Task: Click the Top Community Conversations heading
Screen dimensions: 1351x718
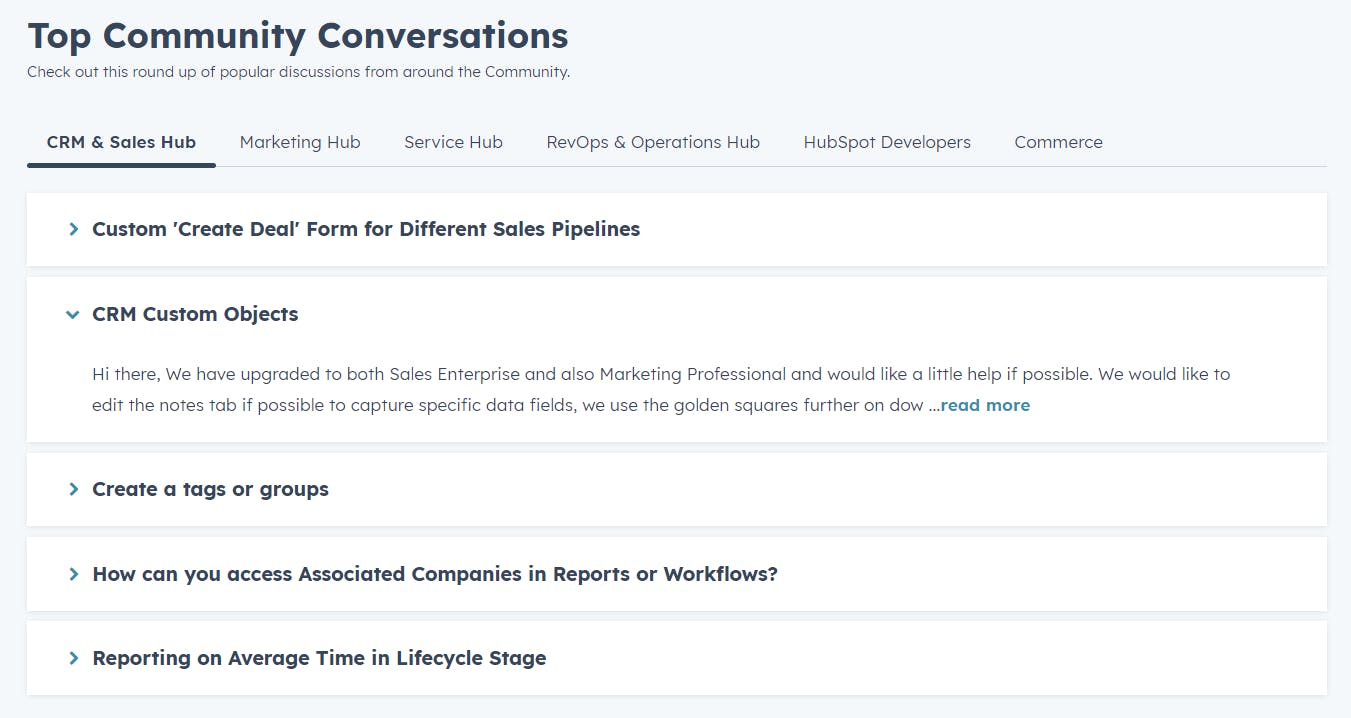Action: pyautogui.click(x=298, y=36)
